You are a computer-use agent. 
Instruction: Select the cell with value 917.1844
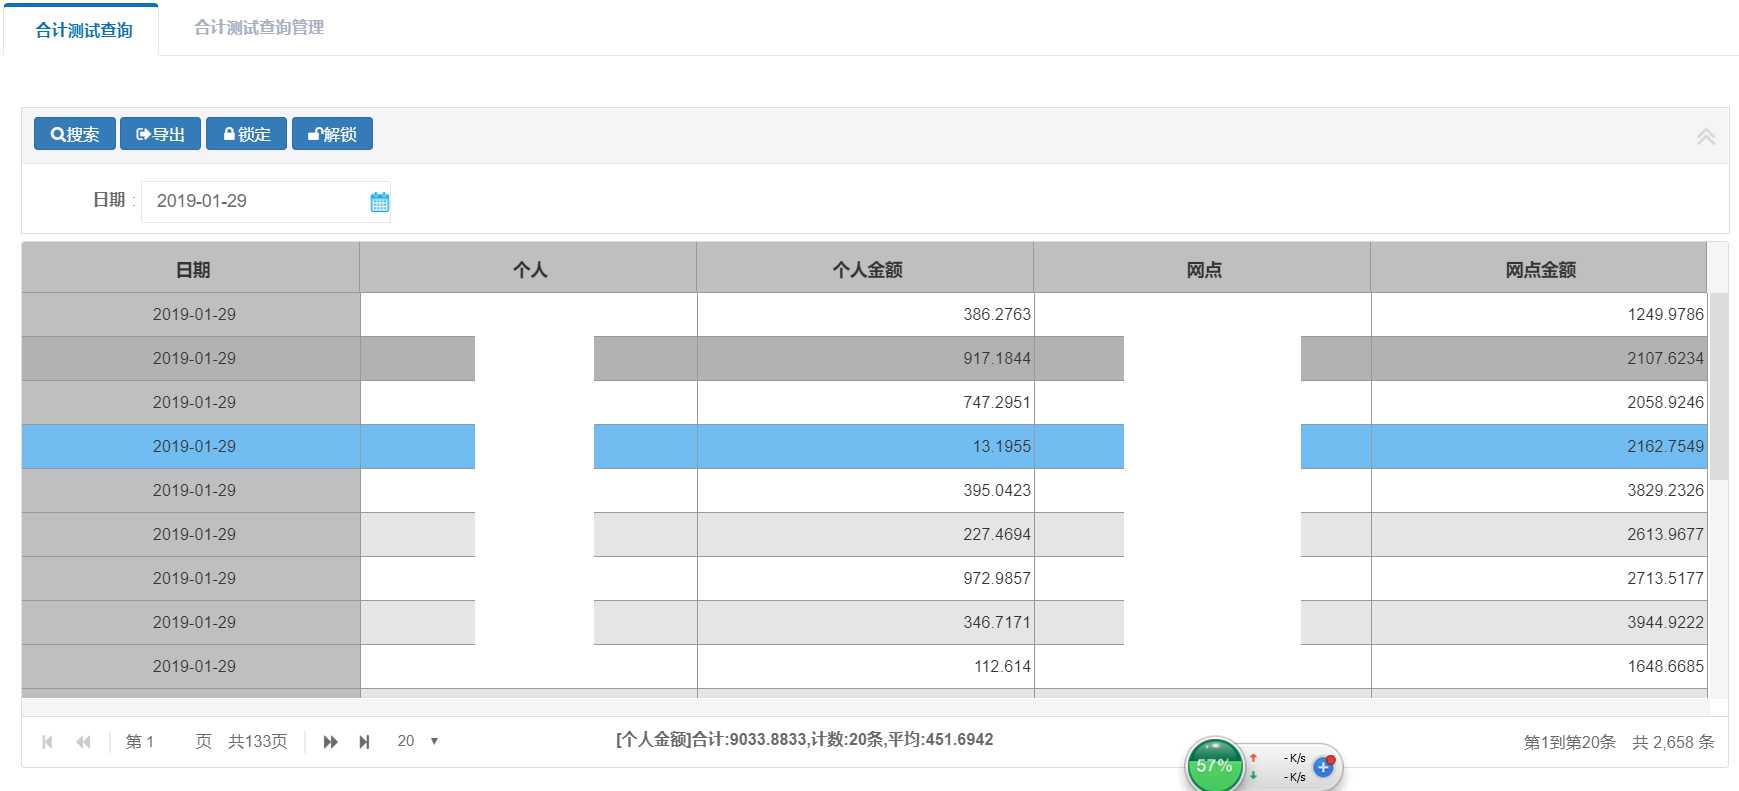pos(866,358)
